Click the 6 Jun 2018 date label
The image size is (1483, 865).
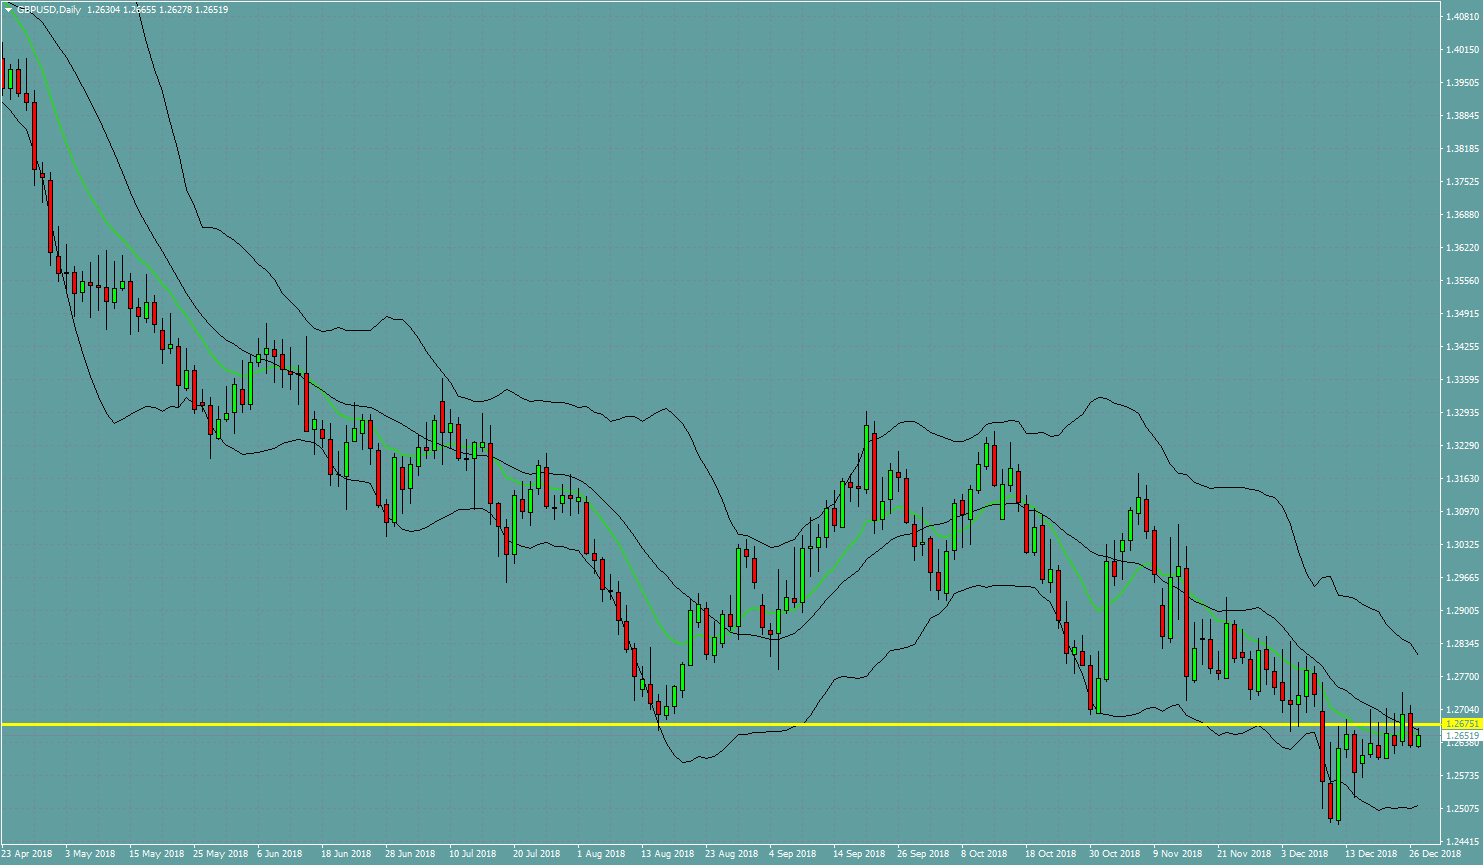pos(279,854)
